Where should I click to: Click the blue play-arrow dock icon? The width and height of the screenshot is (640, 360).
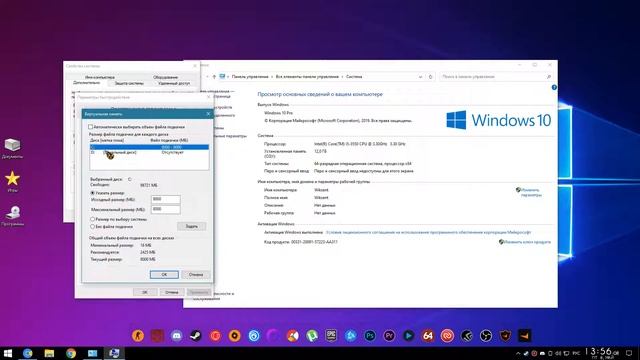409,336
